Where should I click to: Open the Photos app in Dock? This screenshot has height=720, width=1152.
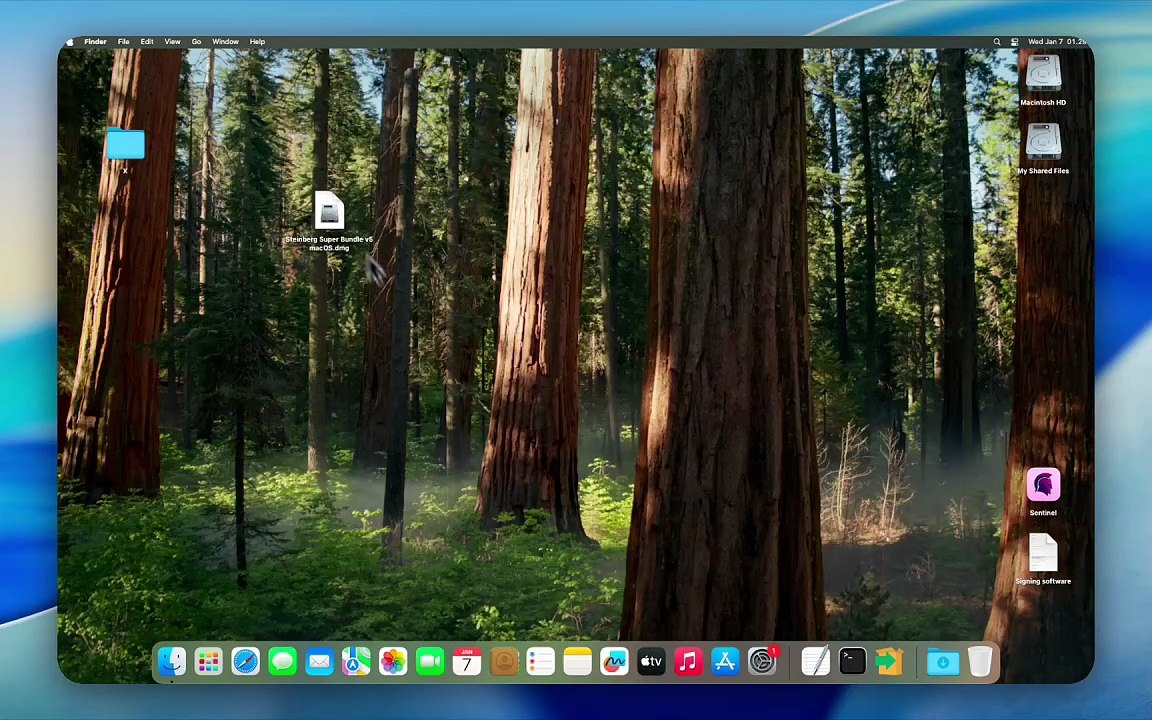point(393,661)
